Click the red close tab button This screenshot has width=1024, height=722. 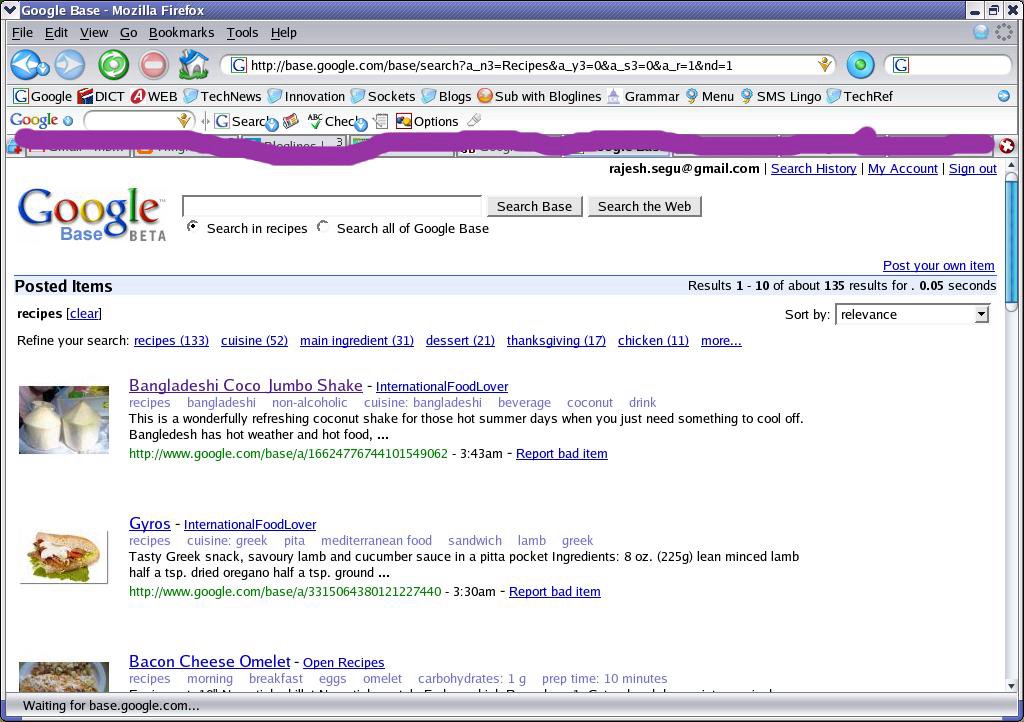coord(1006,146)
